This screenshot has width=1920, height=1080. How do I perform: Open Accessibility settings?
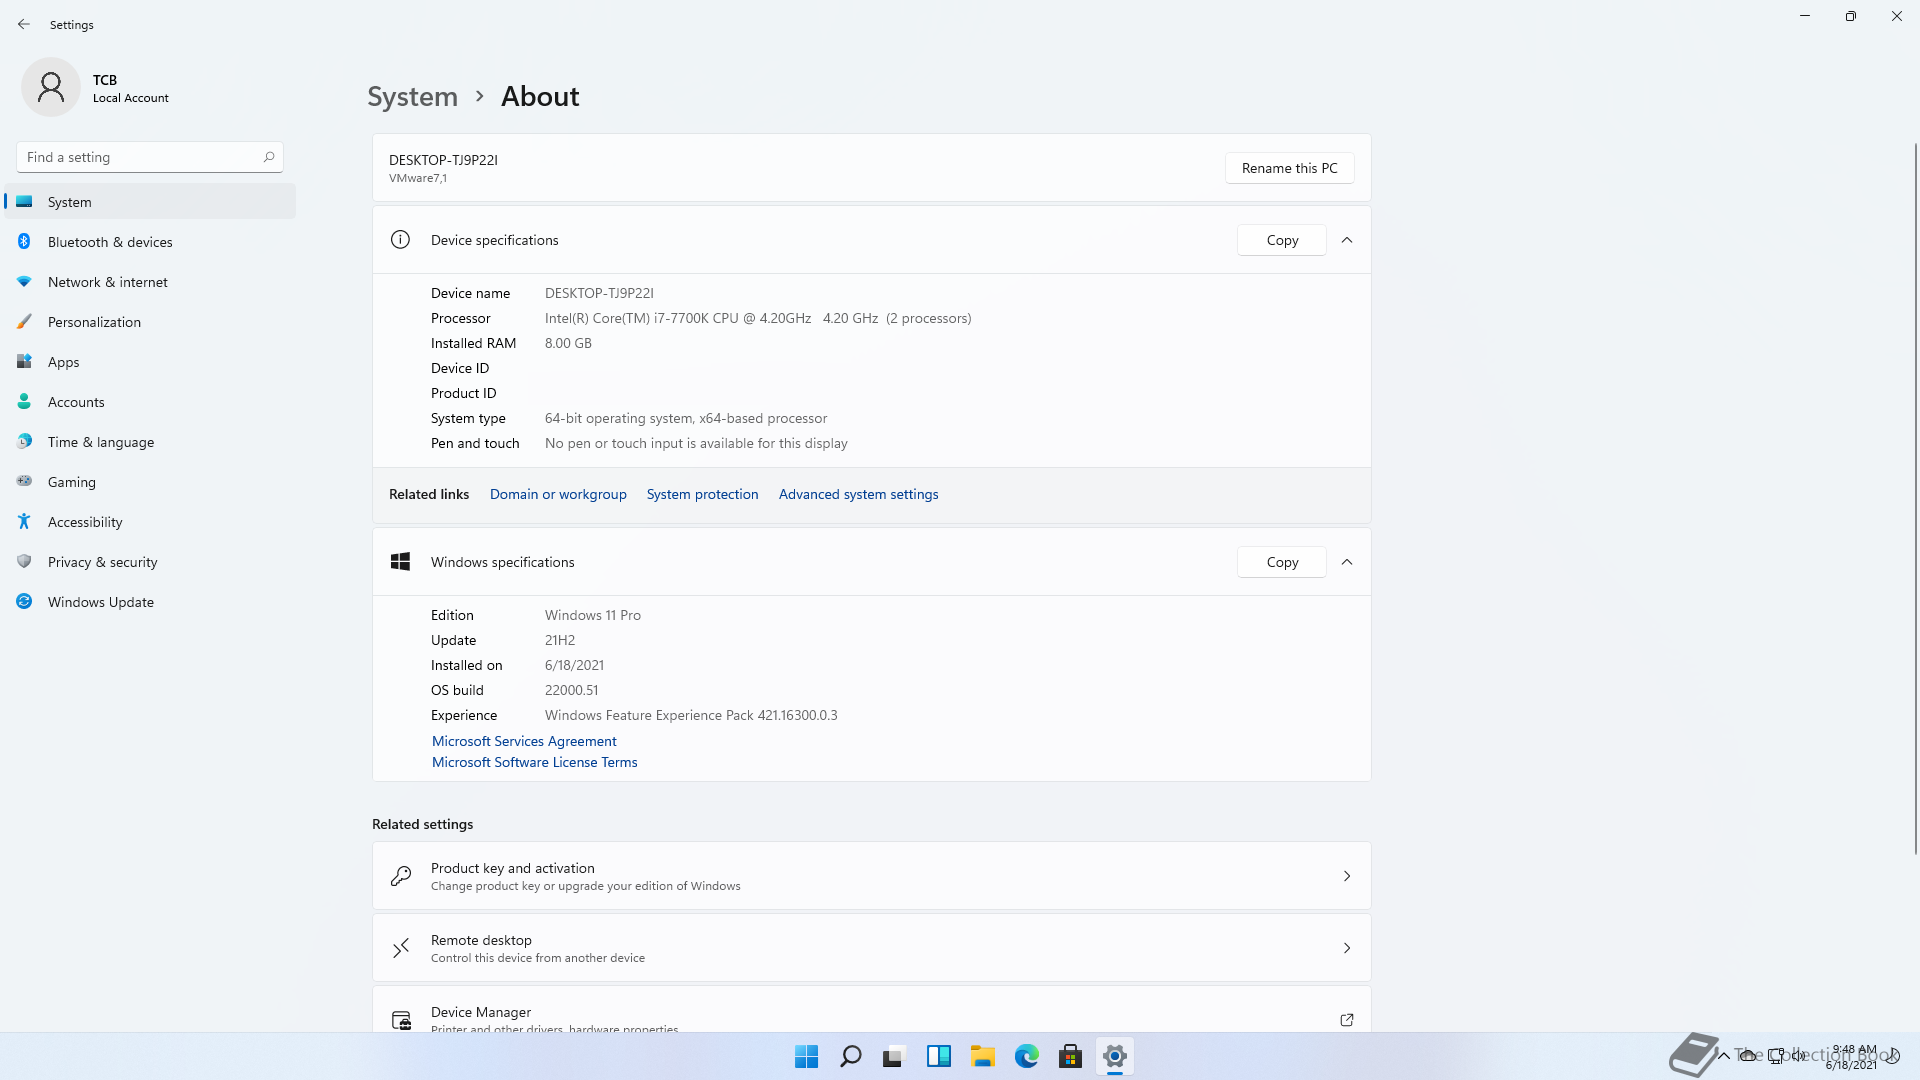click(x=150, y=522)
